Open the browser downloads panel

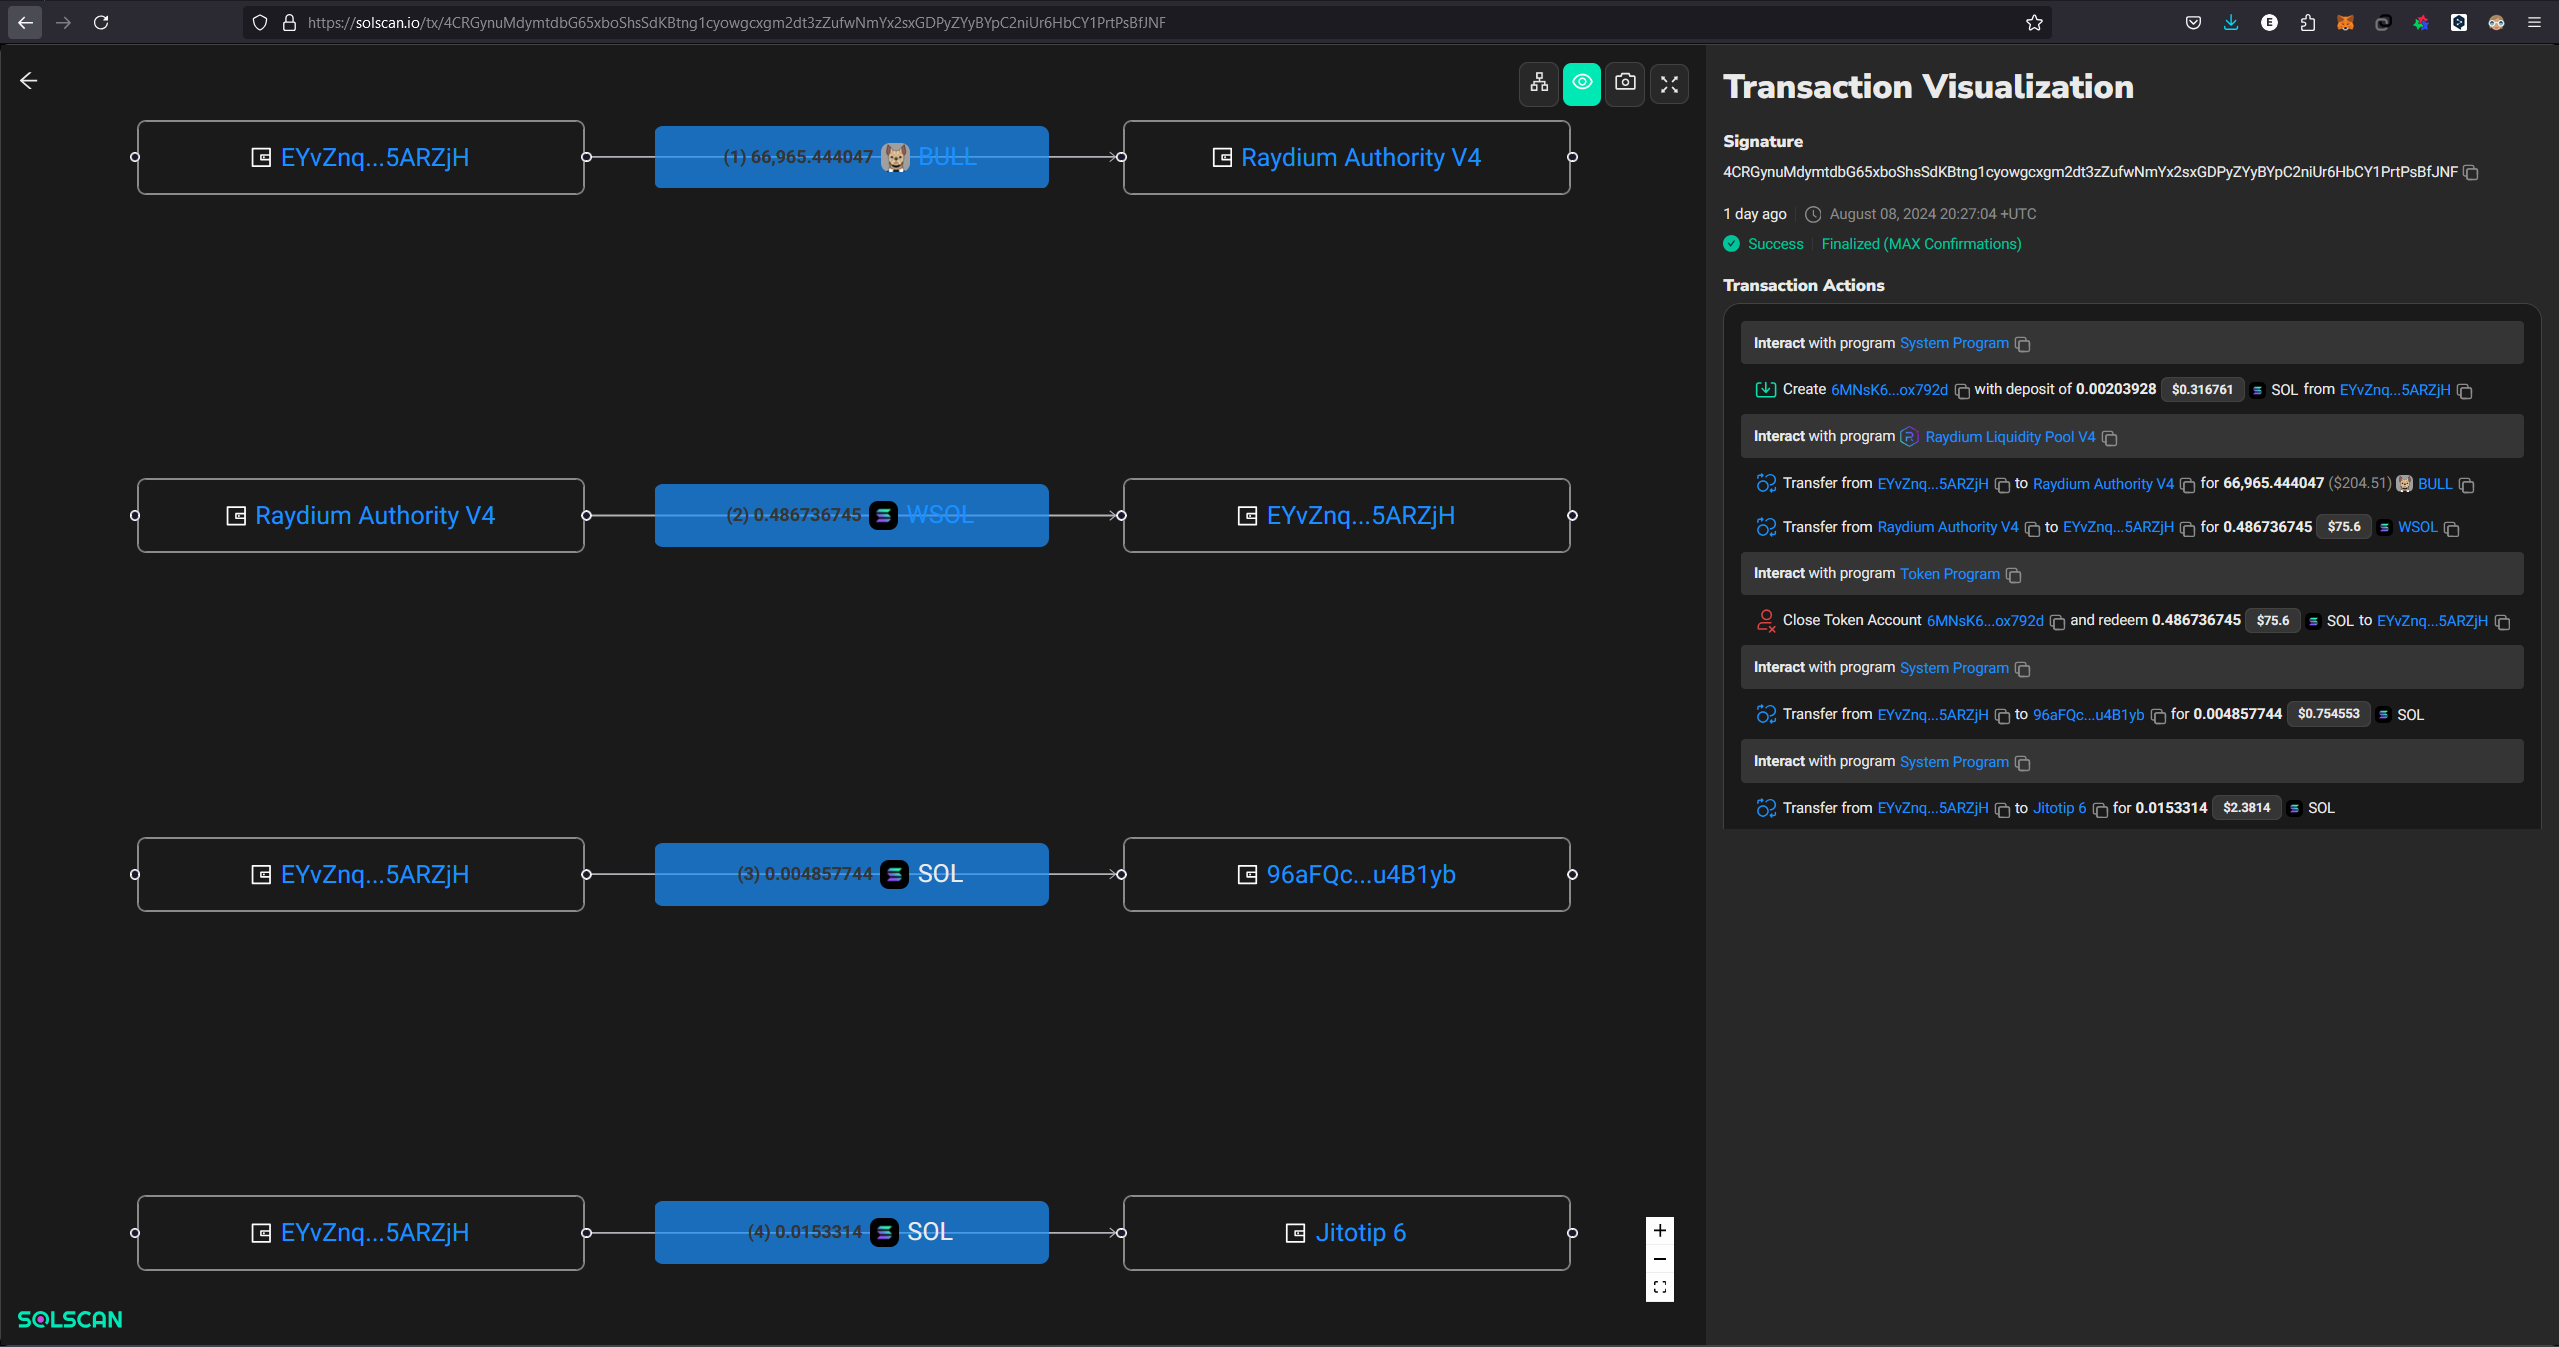2231,22
